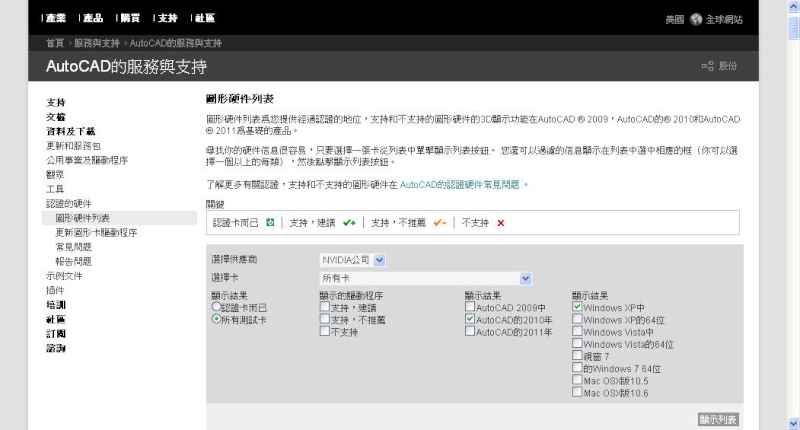Screen dimensions: 800x430
Task: Check the Windows Vista中 checkbox
Action: 577,331
